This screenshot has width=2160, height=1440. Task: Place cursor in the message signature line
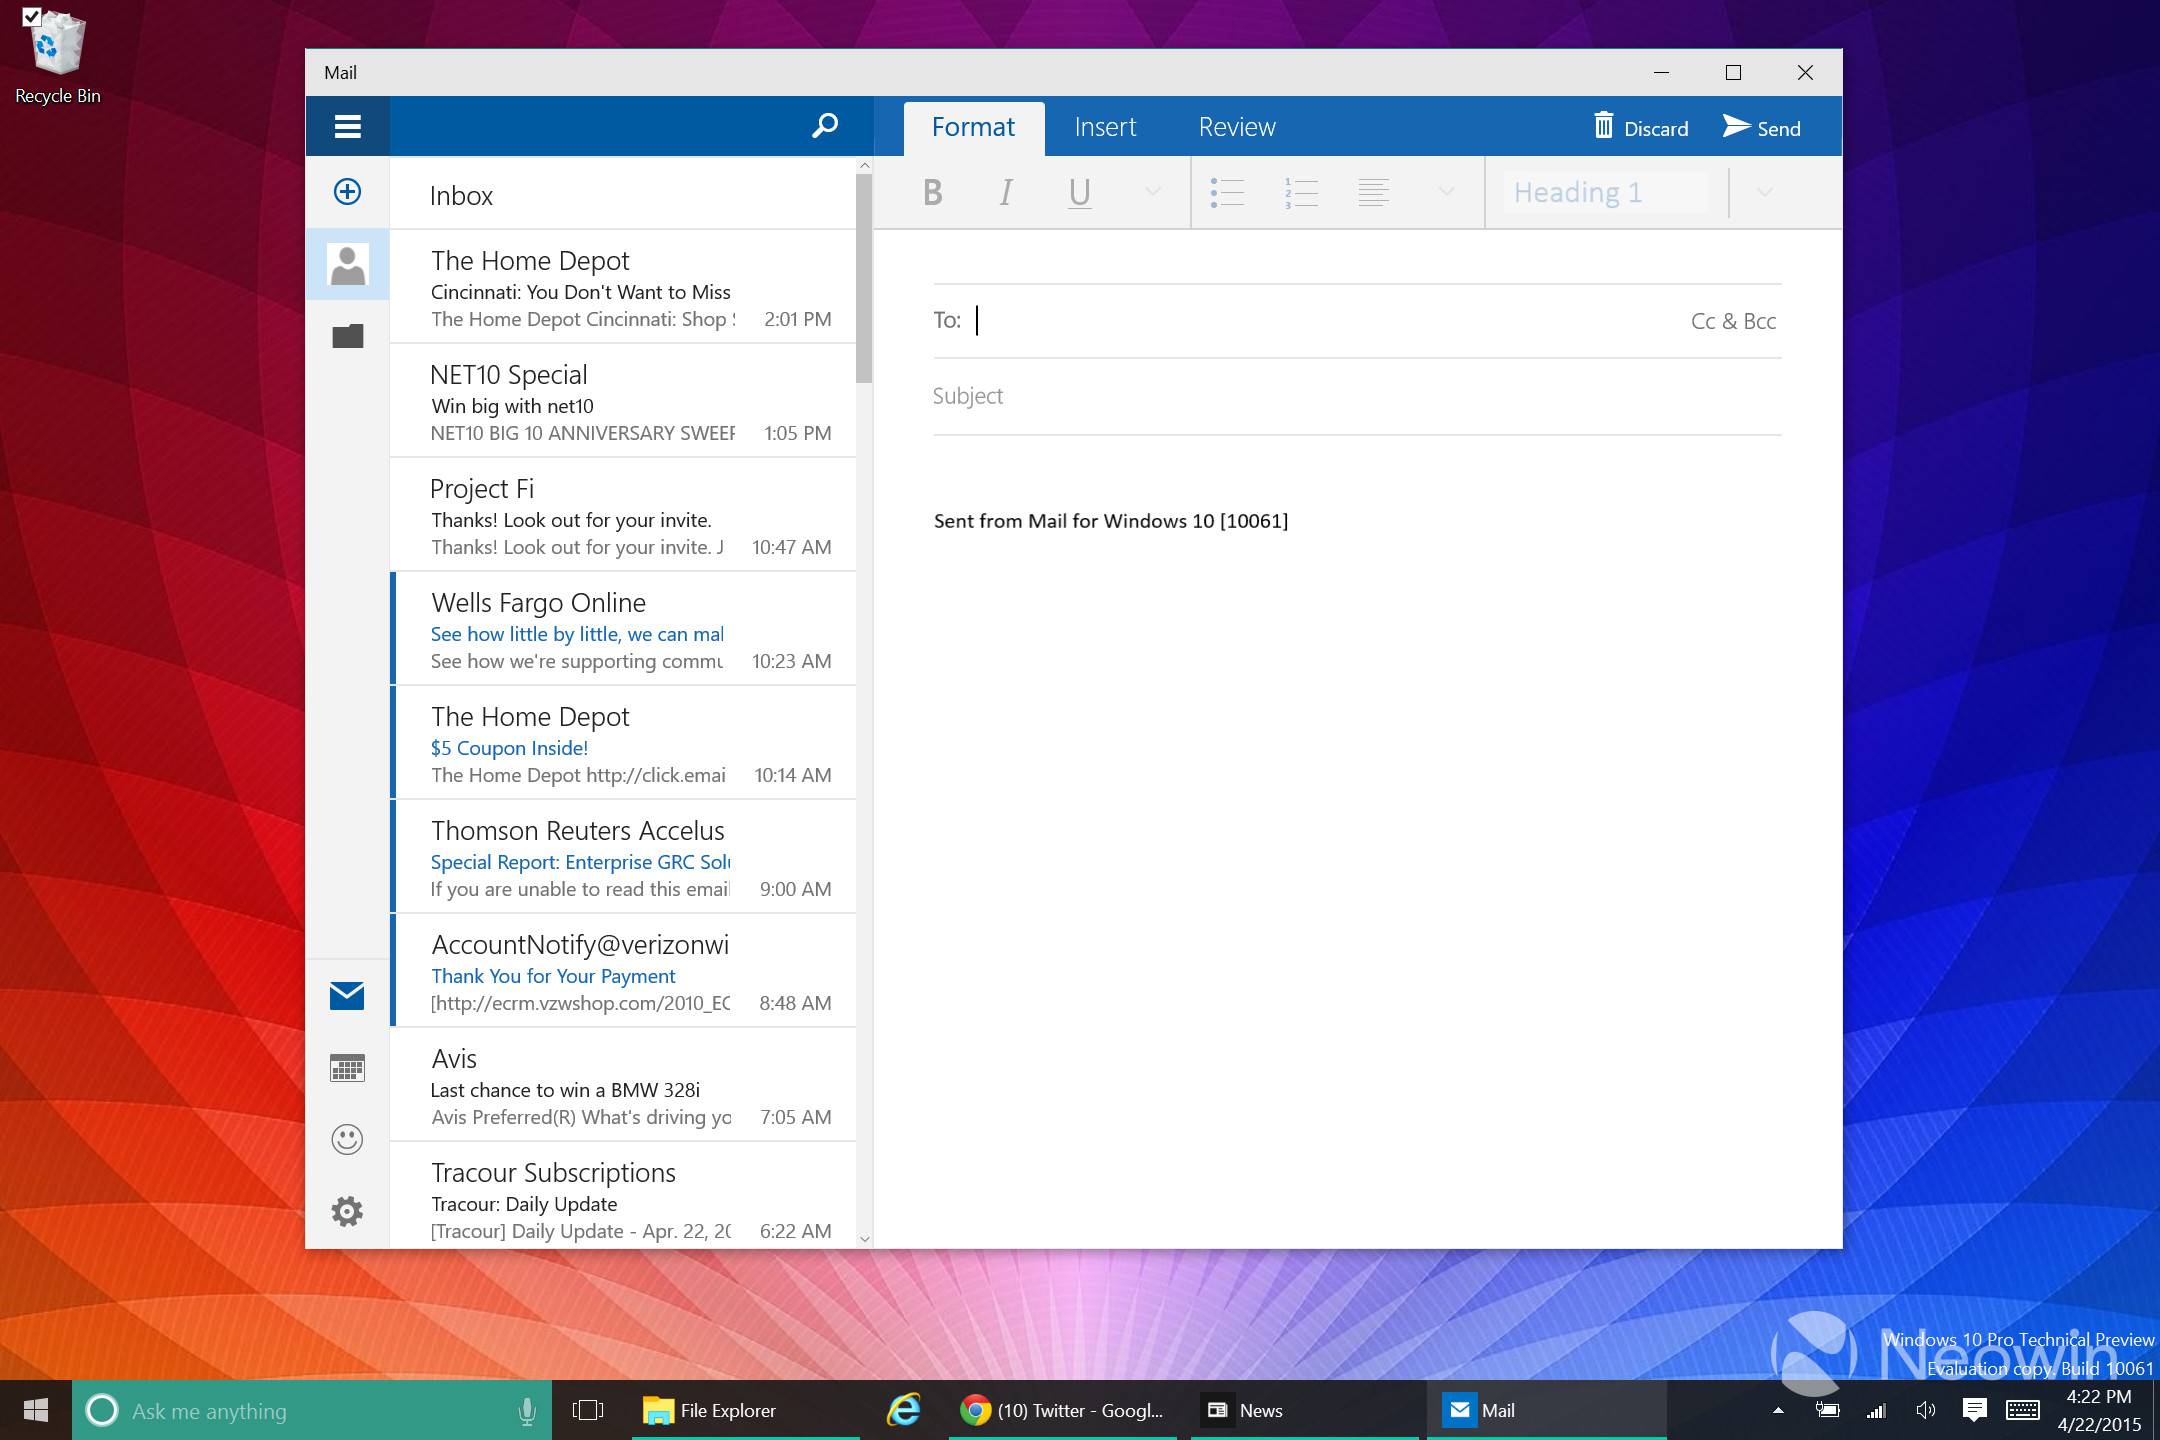(x=1110, y=521)
